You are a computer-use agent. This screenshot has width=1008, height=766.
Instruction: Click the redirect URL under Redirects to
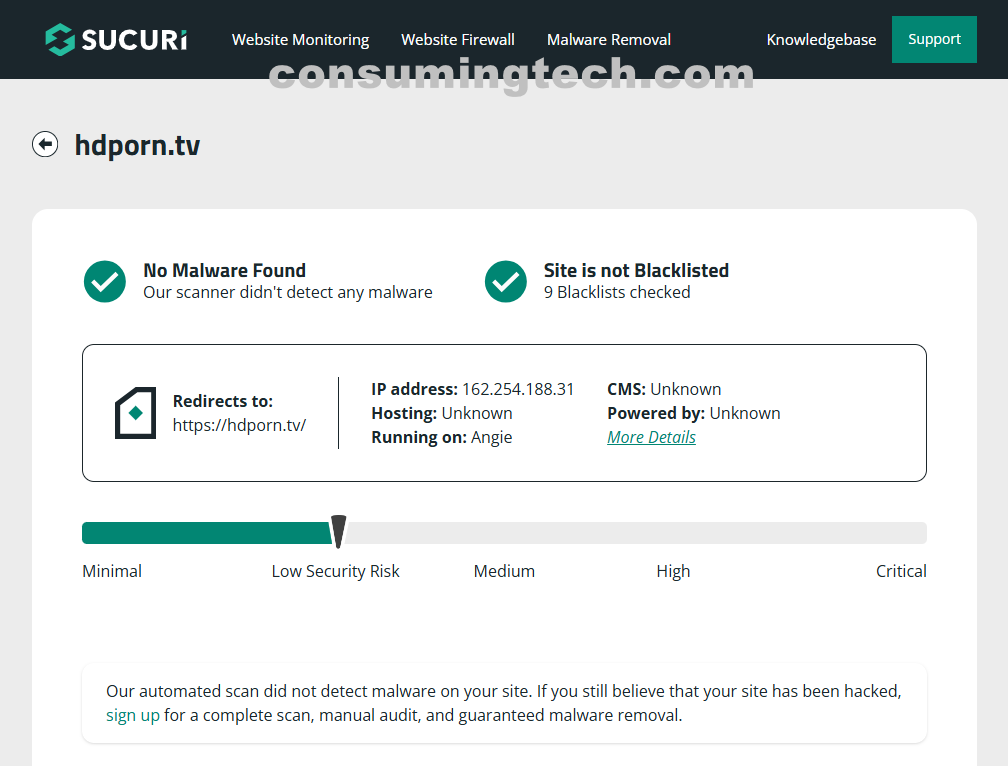[x=239, y=425]
